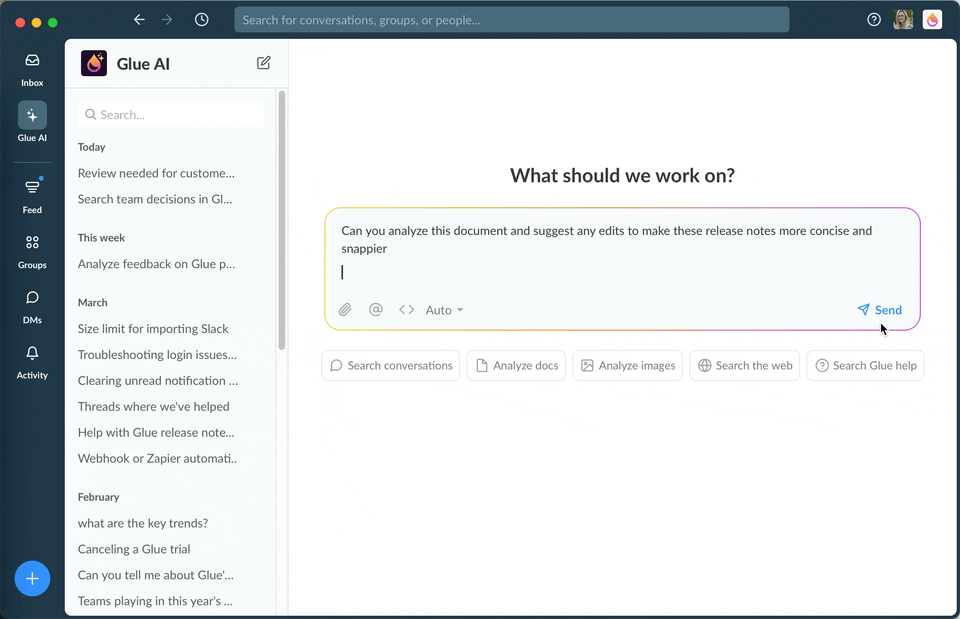Click the chat list vertical scrollbar
The image size is (960, 619).
[x=282, y=220]
